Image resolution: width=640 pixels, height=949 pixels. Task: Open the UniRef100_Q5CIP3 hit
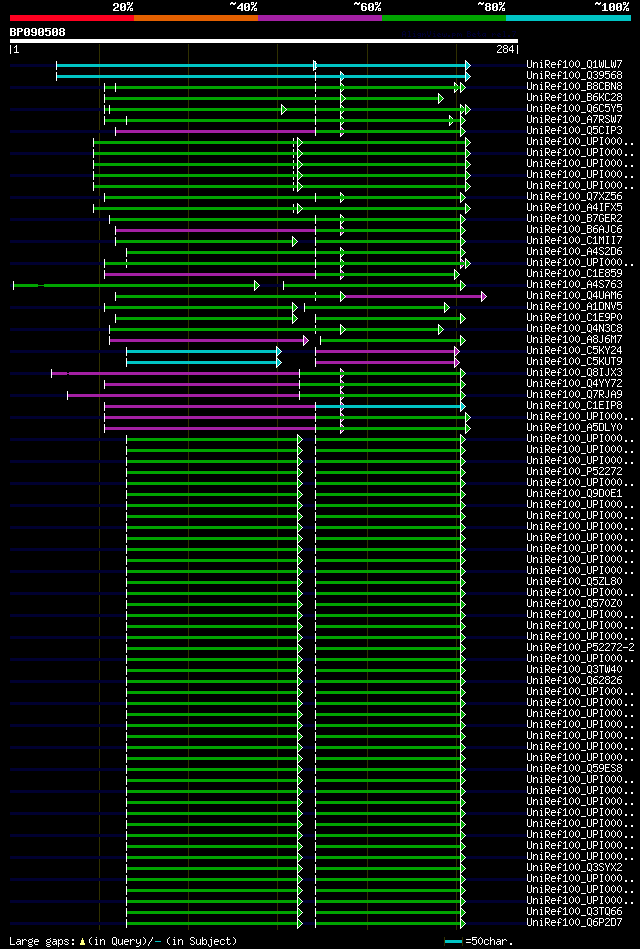point(574,131)
